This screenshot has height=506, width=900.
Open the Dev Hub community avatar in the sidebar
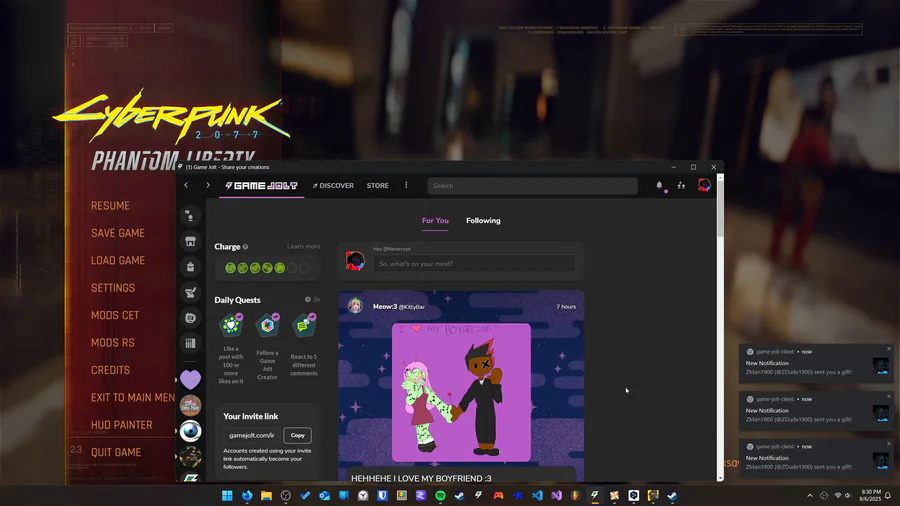[x=190, y=405]
